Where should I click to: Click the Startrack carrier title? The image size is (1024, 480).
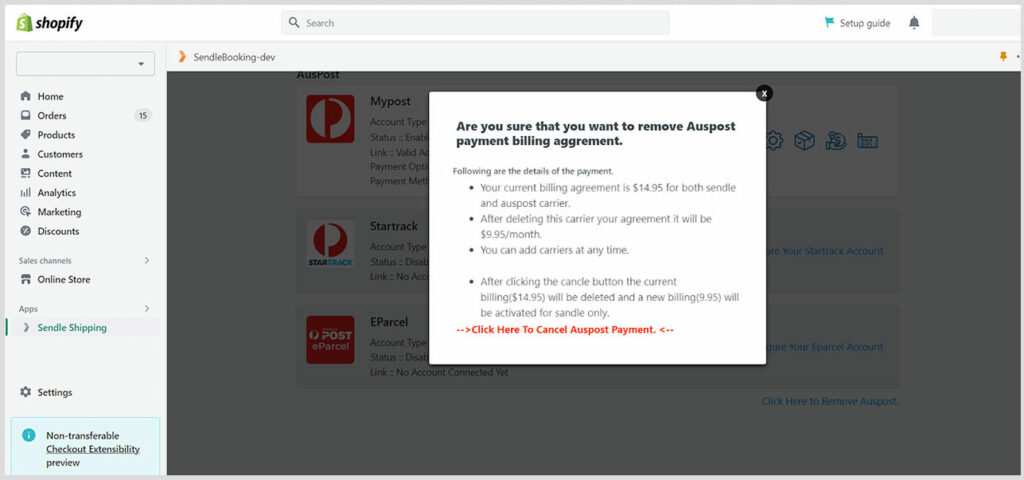[394, 226]
